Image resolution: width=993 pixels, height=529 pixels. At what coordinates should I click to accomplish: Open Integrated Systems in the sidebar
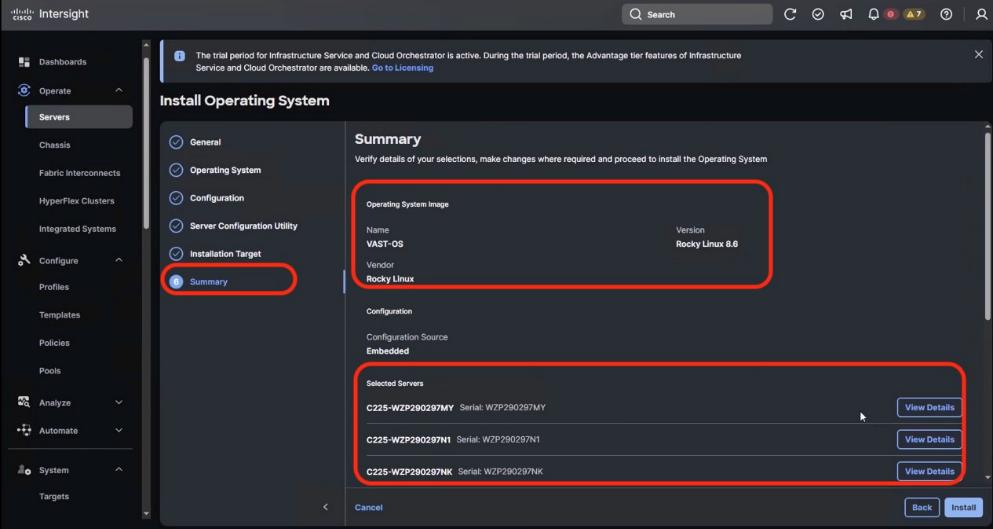[x=77, y=229]
